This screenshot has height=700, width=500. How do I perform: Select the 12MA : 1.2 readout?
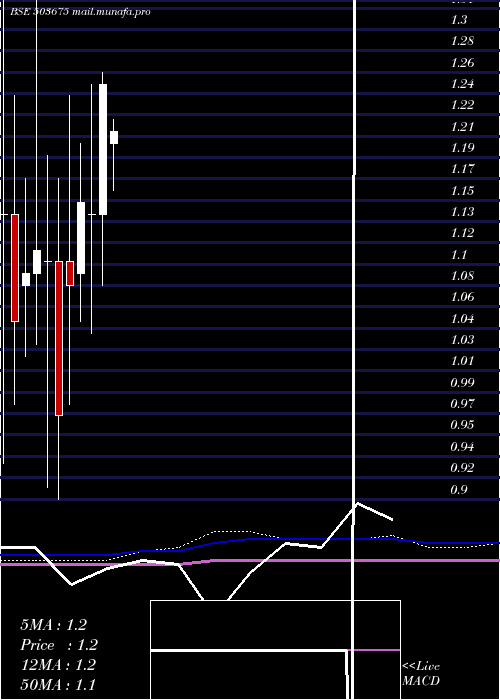pos(58,665)
